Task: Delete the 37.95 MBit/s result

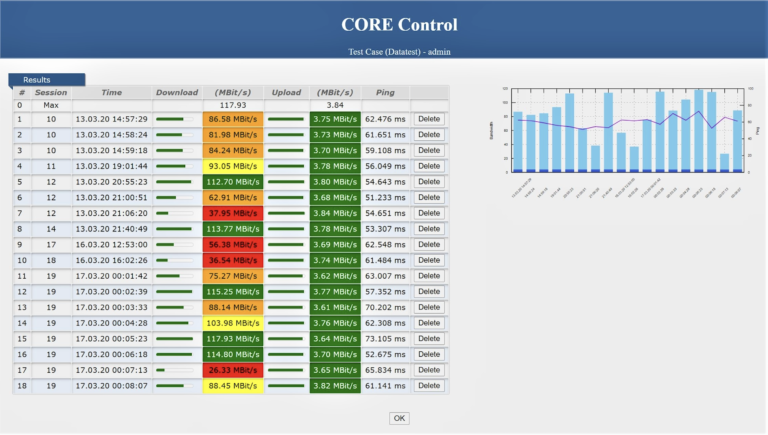Action: [x=429, y=213]
